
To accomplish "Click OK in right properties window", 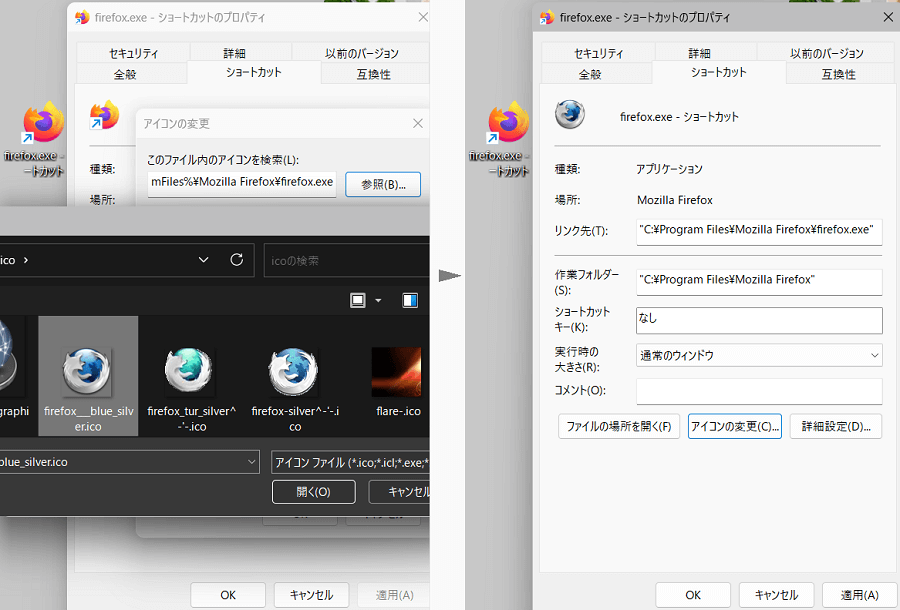I will pos(693,595).
